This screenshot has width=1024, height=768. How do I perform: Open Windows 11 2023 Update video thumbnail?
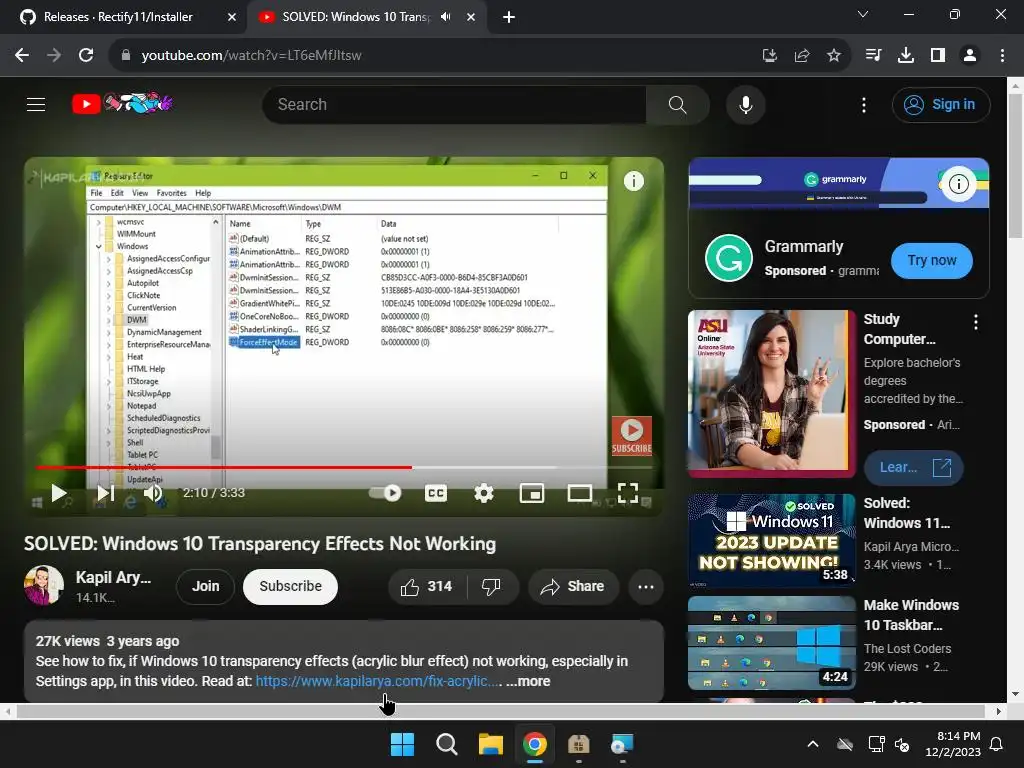point(771,540)
